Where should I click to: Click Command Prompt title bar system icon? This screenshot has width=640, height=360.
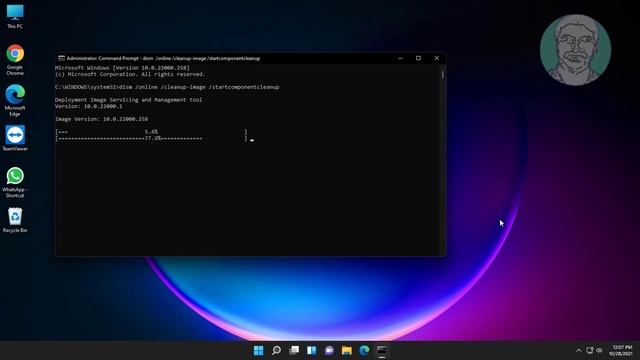point(61,58)
